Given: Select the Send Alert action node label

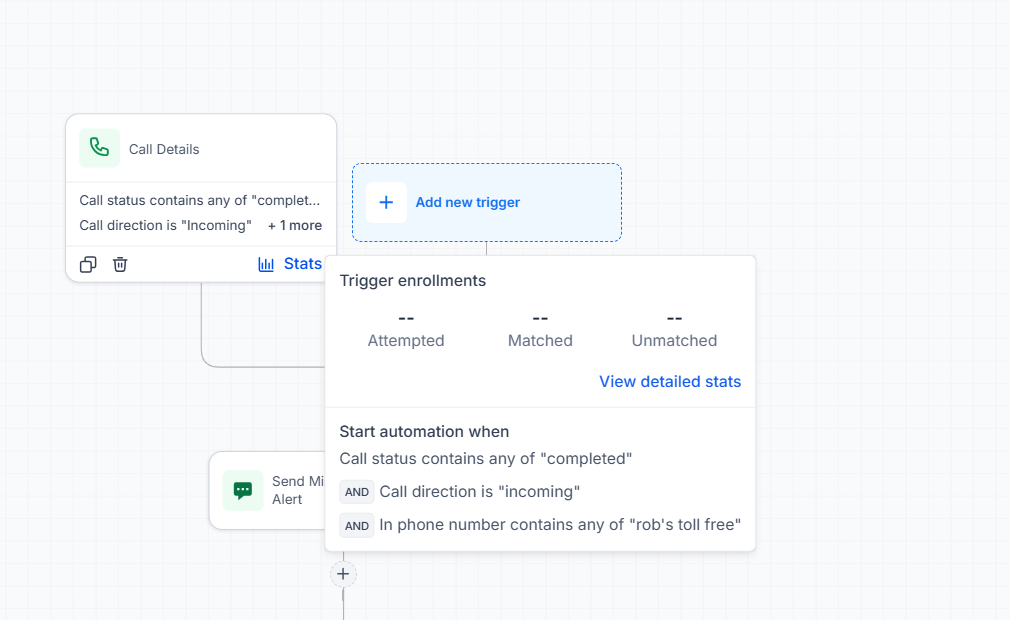Looking at the screenshot, I should coord(298,491).
